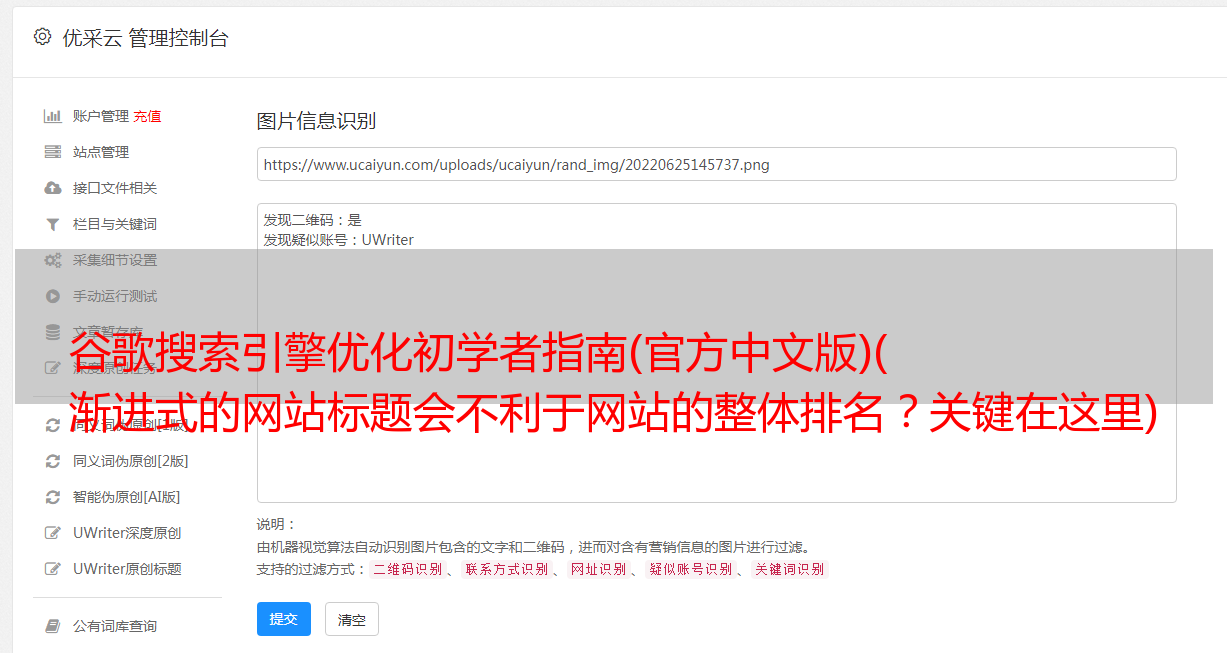
Task: Click the filter icon for 栏目与关键词
Action: click(x=53, y=224)
